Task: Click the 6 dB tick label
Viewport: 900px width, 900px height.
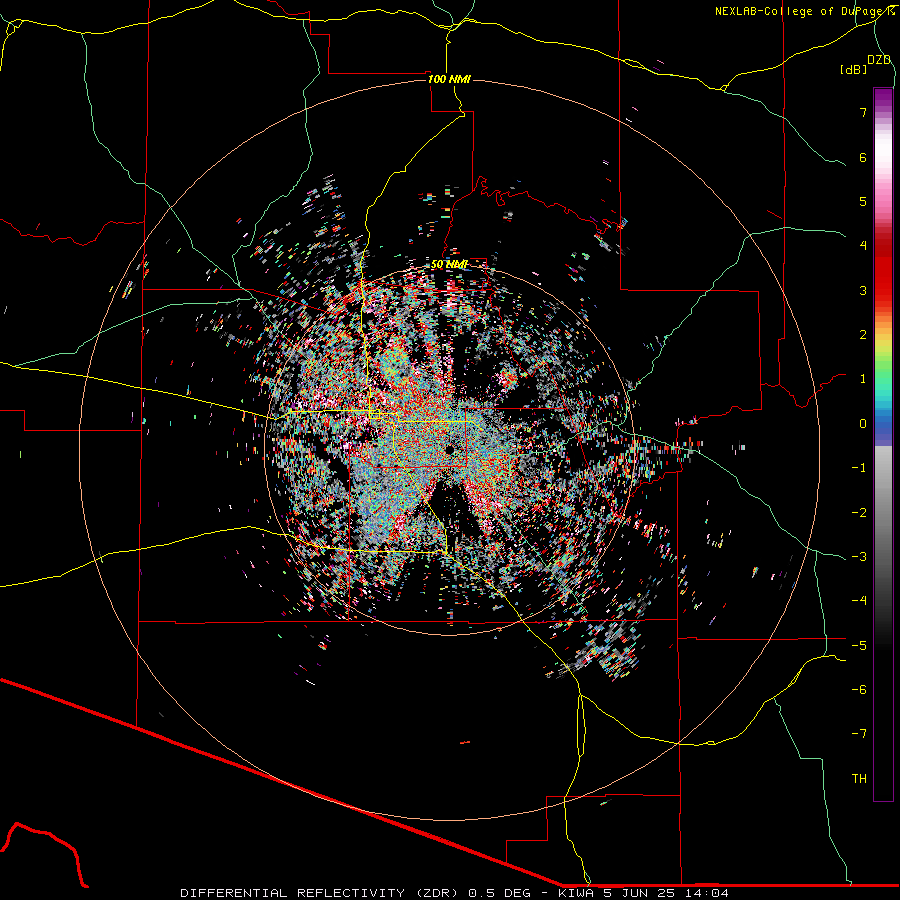Action: 863,157
